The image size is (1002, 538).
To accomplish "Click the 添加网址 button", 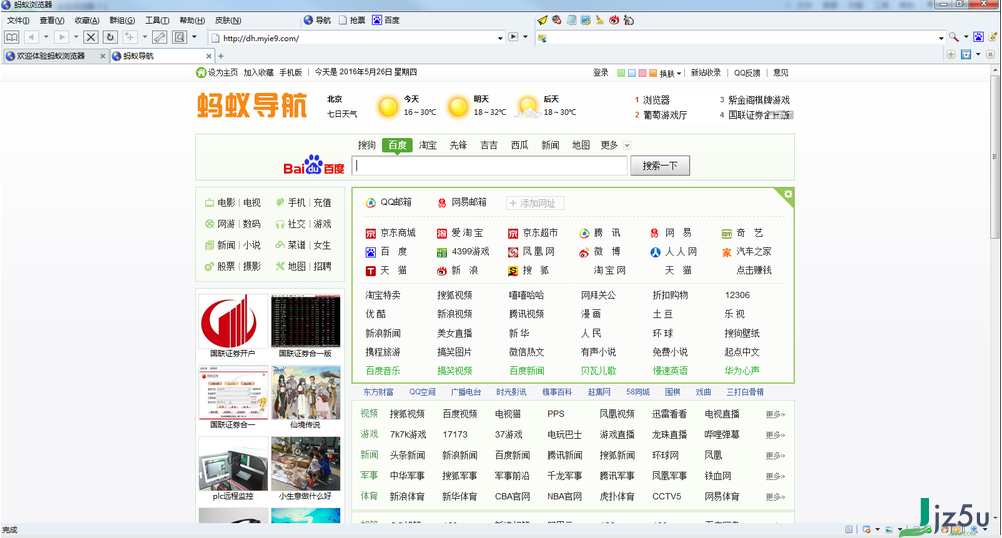I will (535, 203).
